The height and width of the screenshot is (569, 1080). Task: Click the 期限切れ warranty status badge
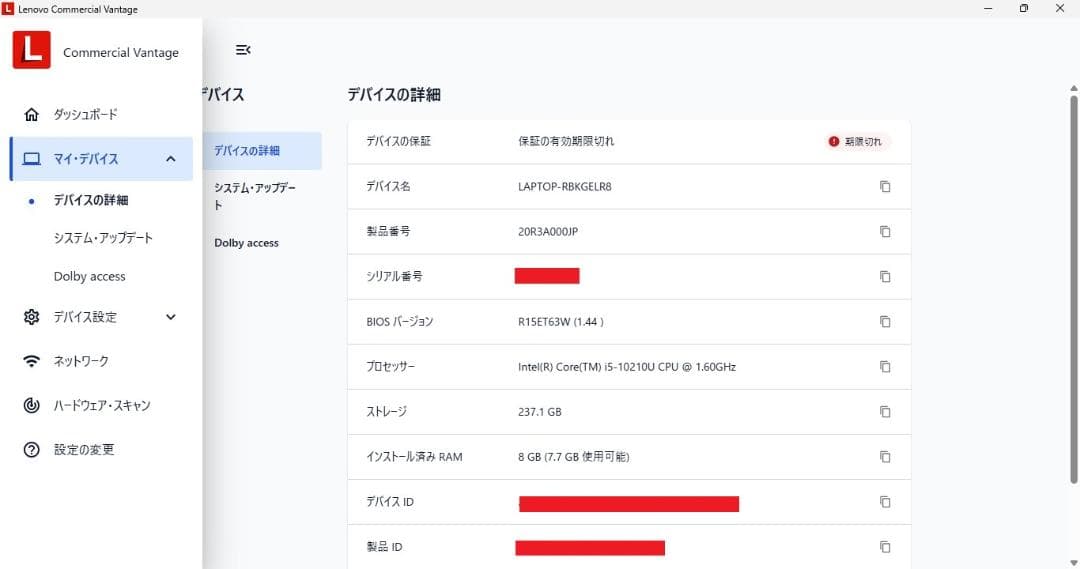857,141
